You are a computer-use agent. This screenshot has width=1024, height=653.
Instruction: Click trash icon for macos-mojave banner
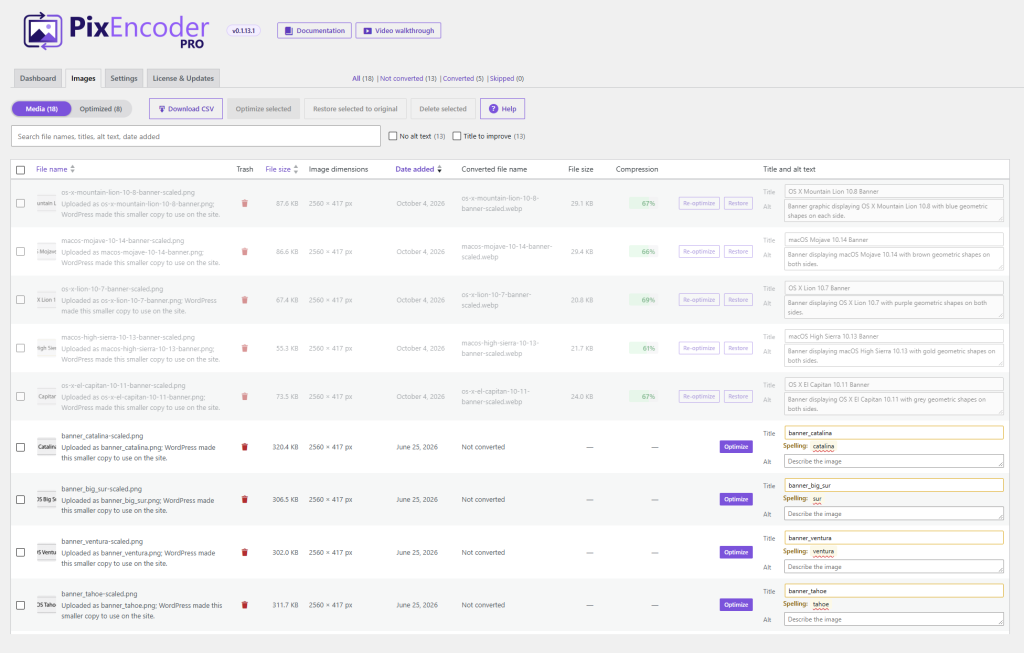pos(245,251)
